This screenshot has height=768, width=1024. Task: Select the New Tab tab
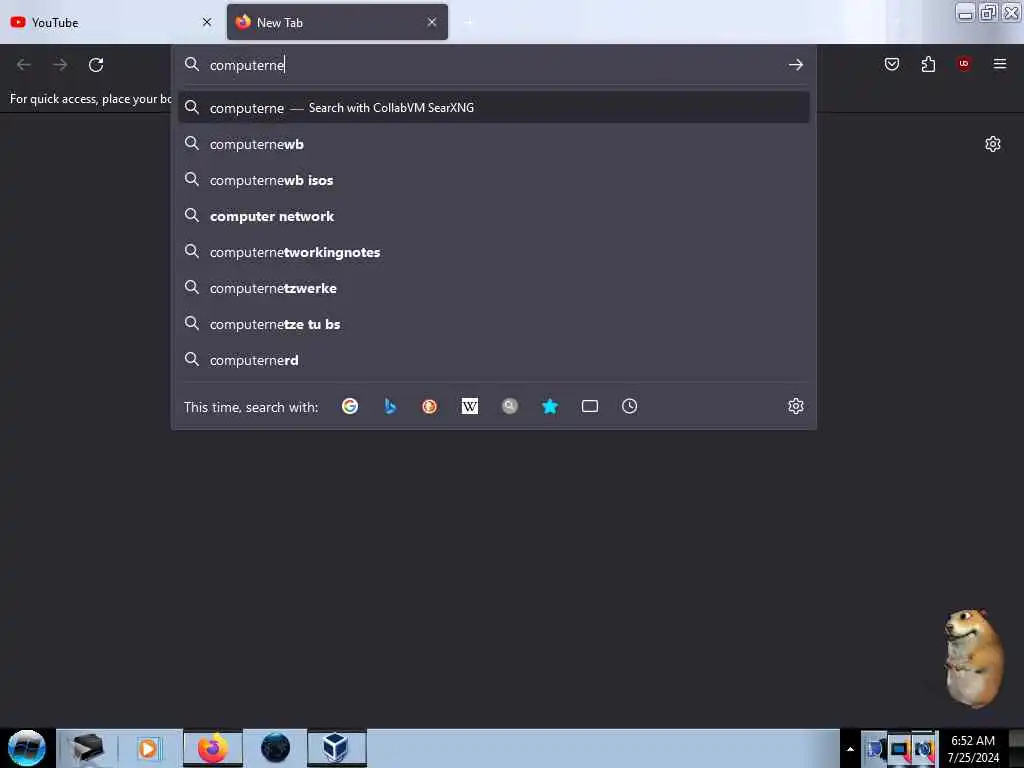337,22
